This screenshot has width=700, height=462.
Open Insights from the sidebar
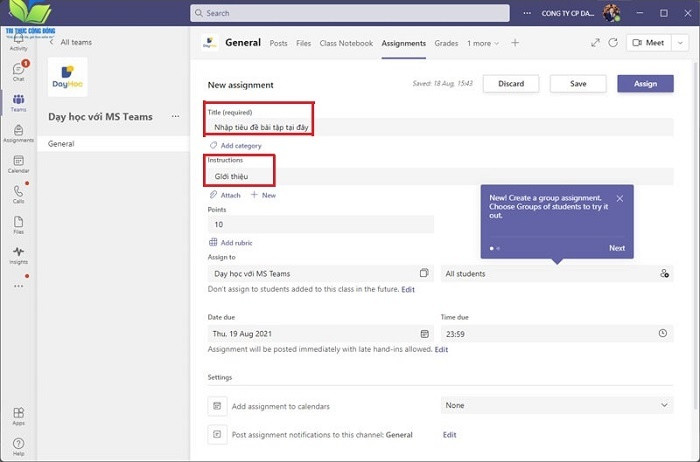[x=18, y=255]
